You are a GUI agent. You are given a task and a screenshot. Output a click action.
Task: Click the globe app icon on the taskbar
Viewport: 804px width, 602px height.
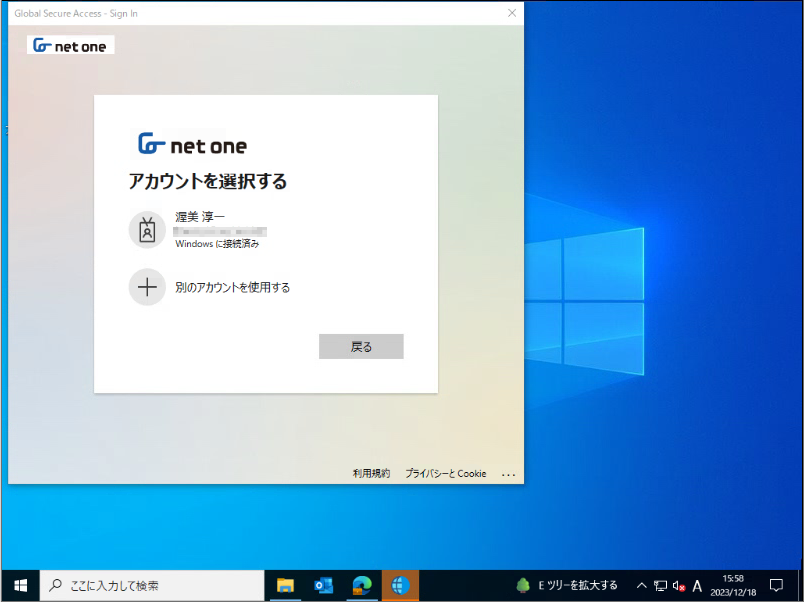click(400, 585)
